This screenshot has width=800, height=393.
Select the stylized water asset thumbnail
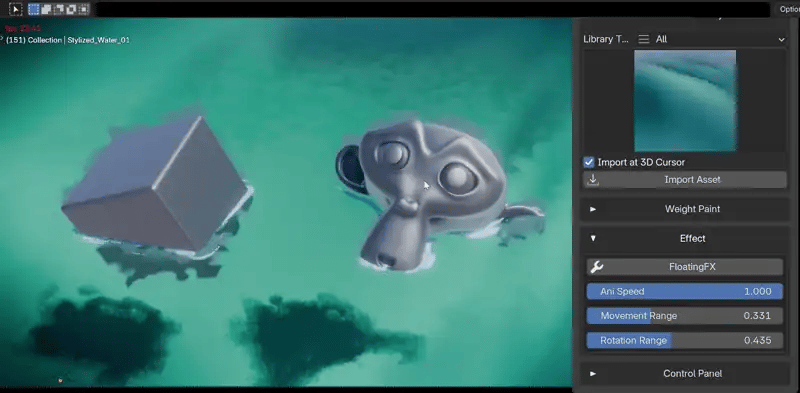(x=685, y=101)
